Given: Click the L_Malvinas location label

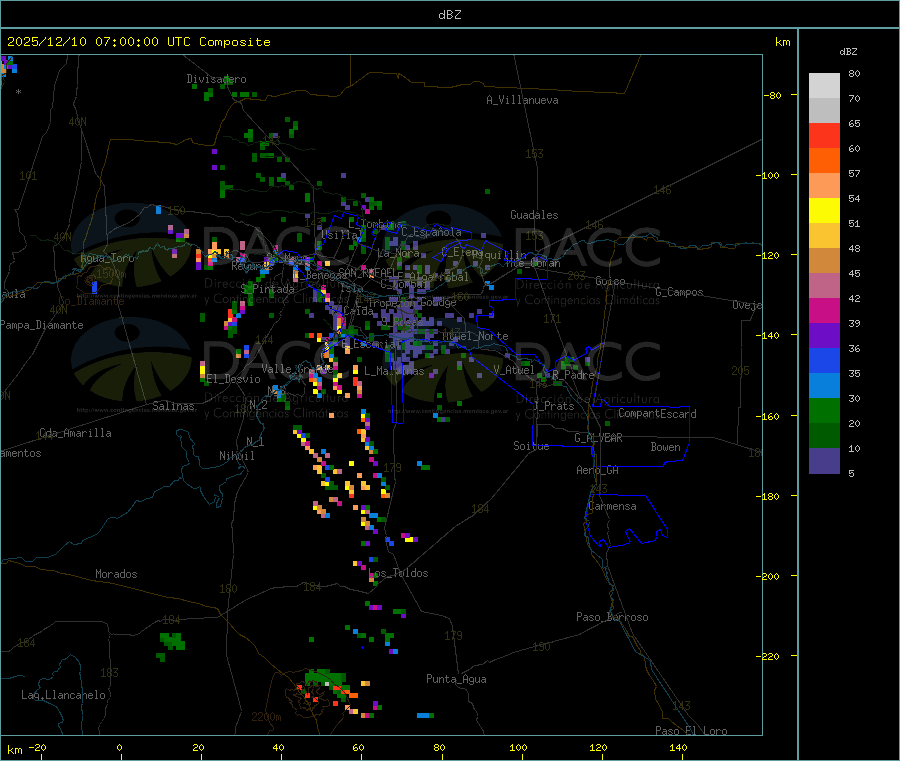Looking at the screenshot, I should (x=394, y=371).
